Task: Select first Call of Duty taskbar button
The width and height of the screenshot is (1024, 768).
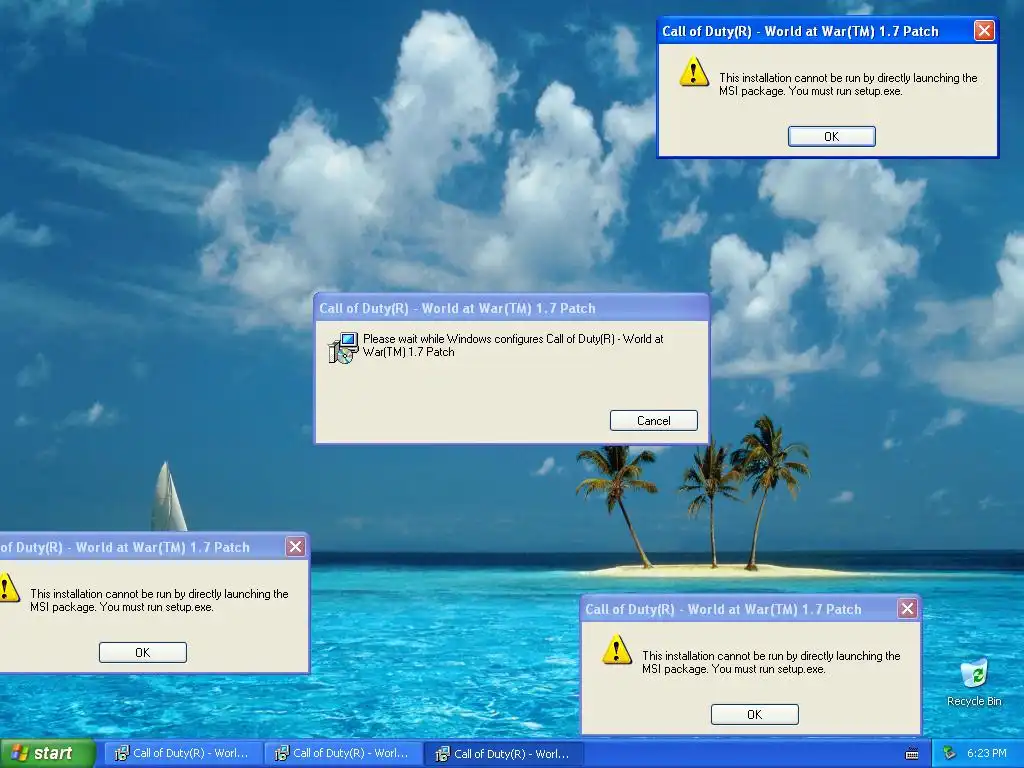Action: 184,754
